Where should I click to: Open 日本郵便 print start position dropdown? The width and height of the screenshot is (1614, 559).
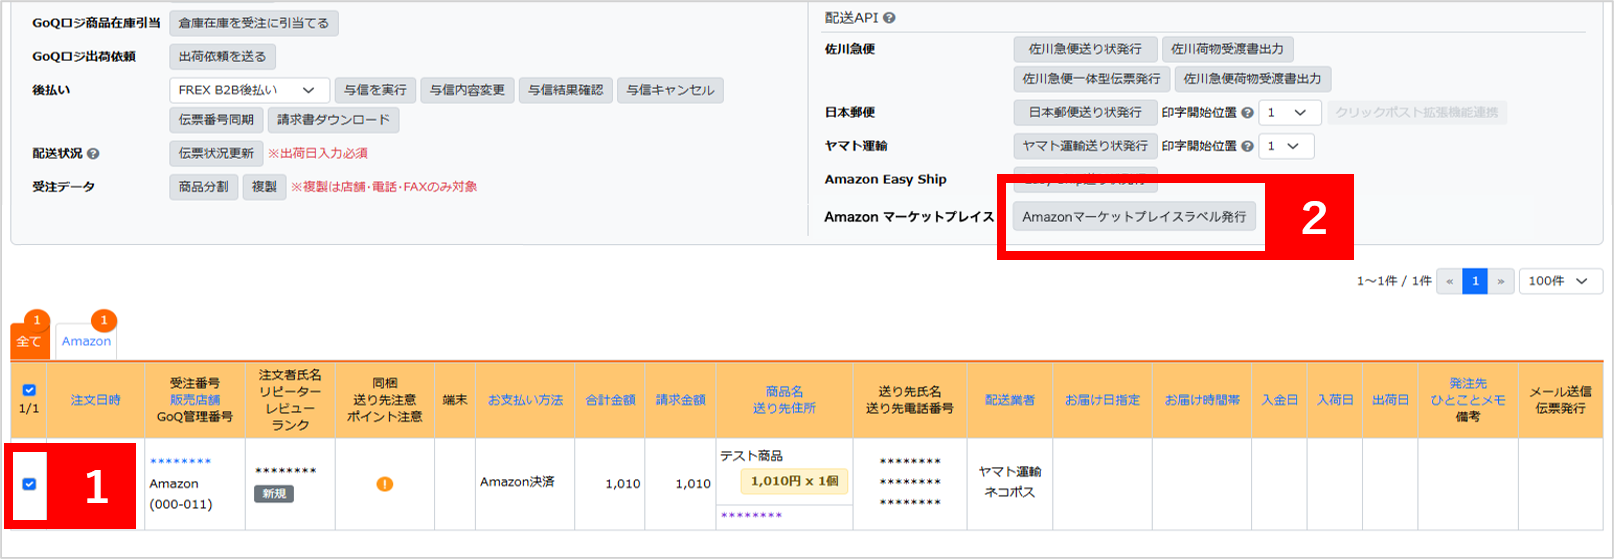(1289, 113)
